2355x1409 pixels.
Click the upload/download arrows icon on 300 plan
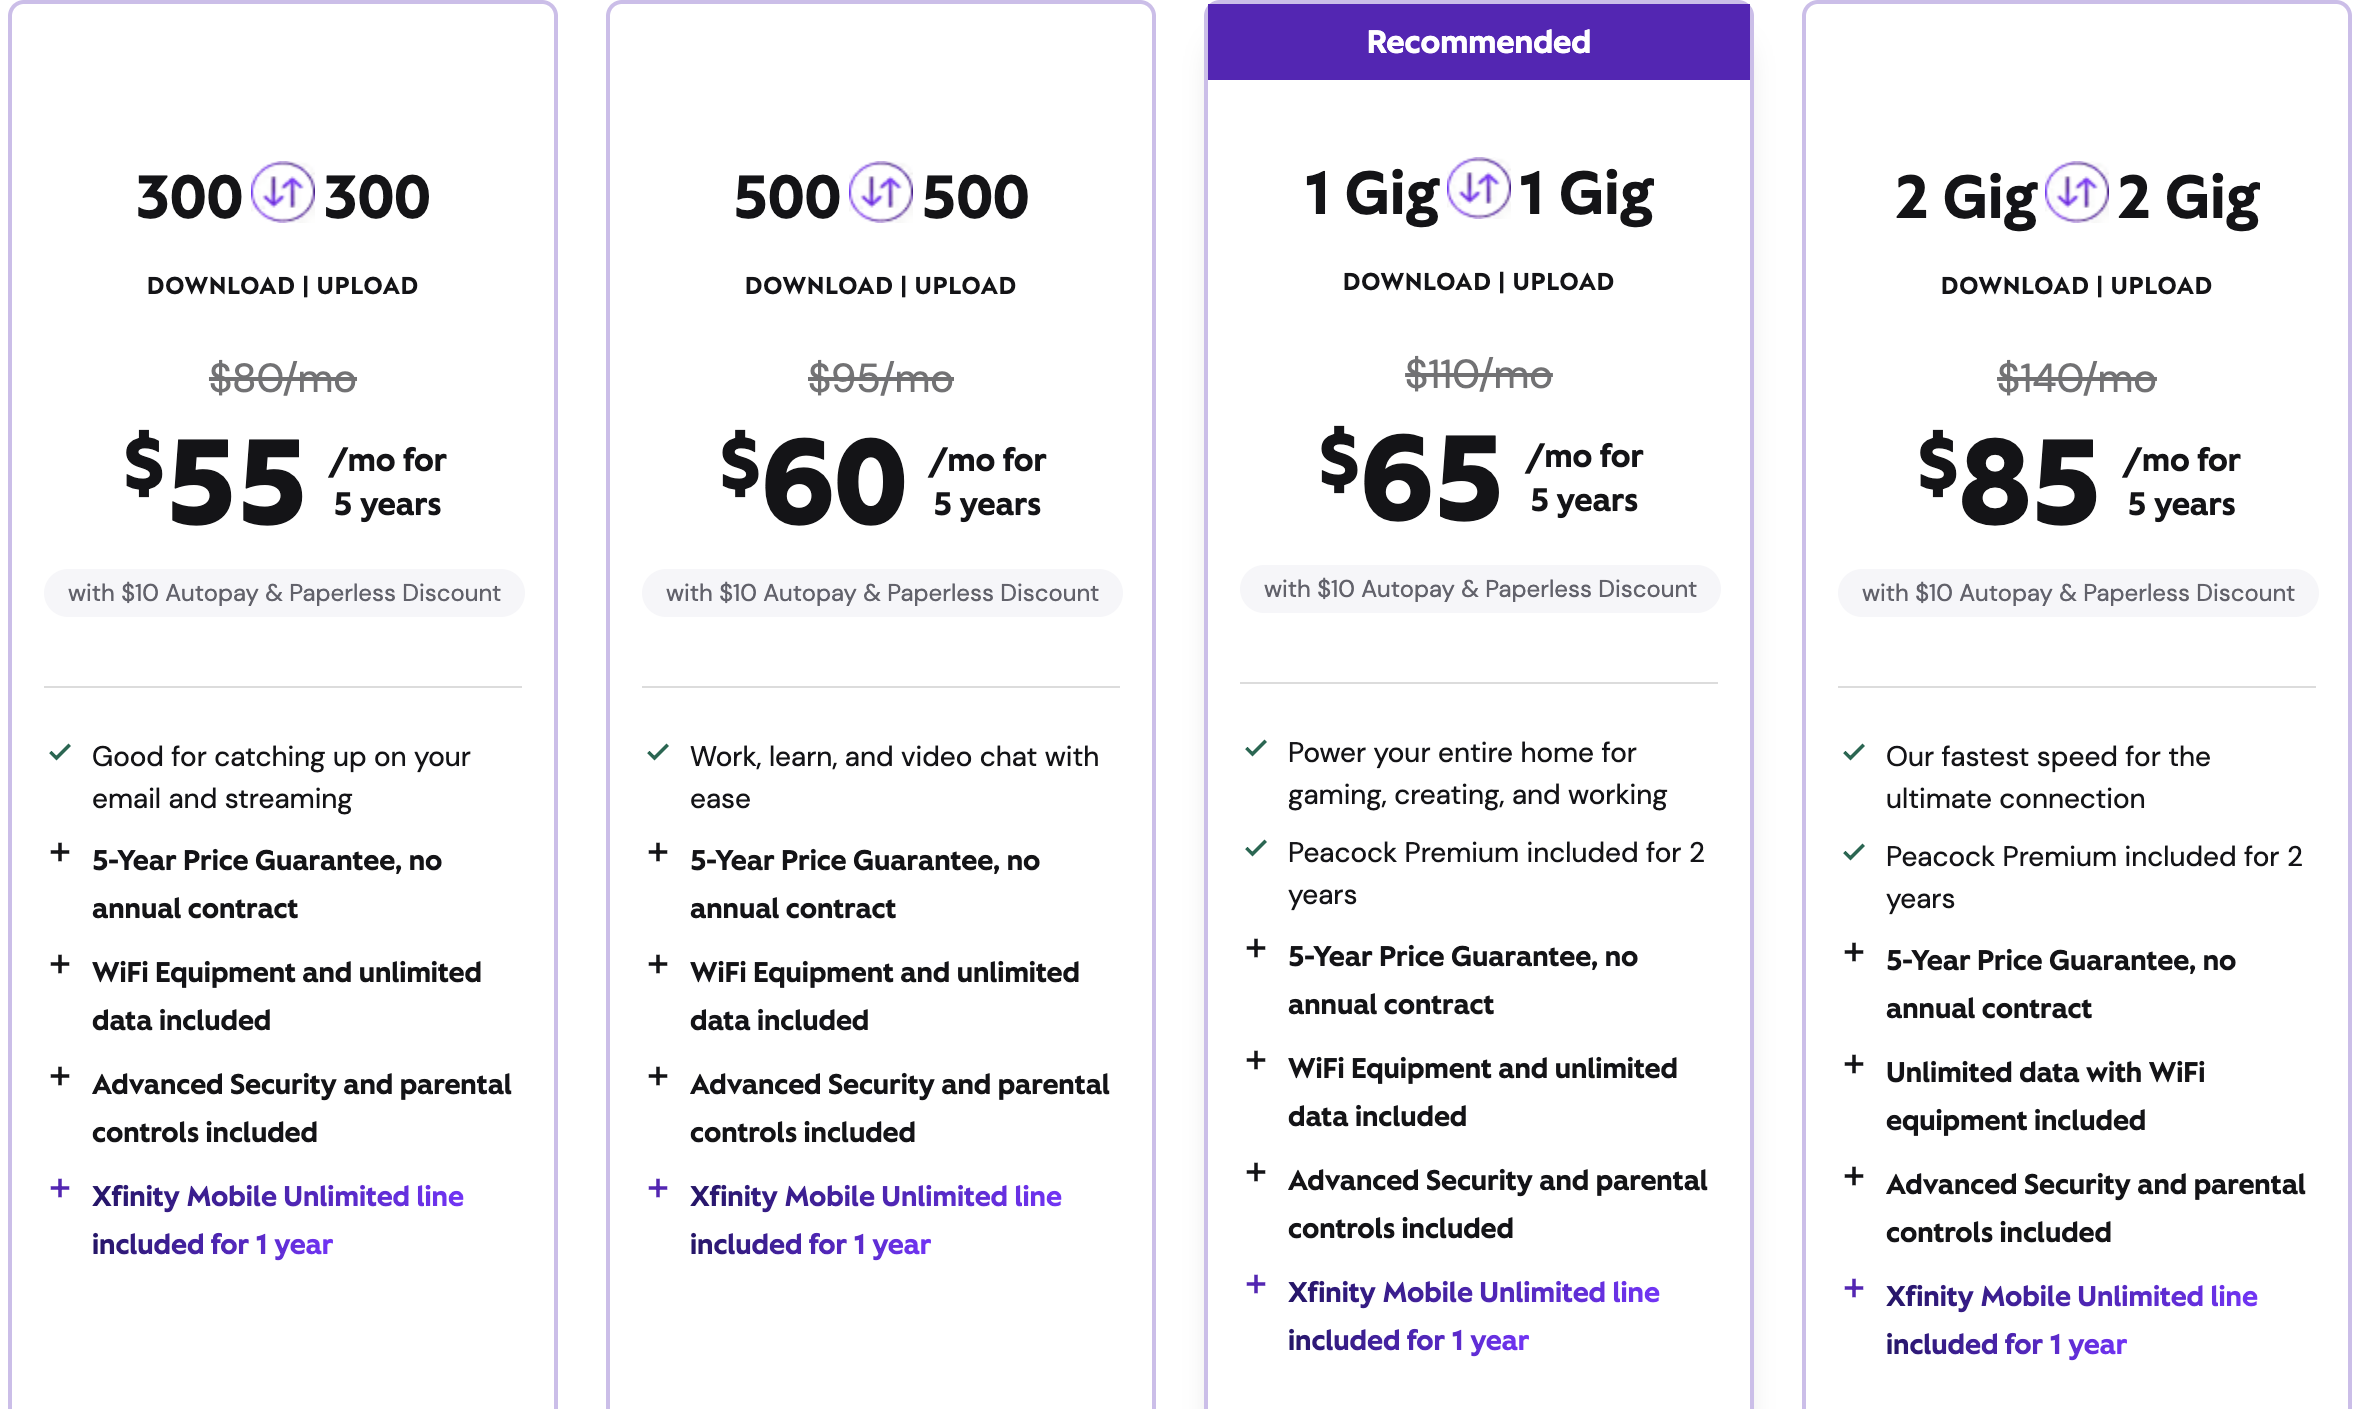click(x=283, y=192)
